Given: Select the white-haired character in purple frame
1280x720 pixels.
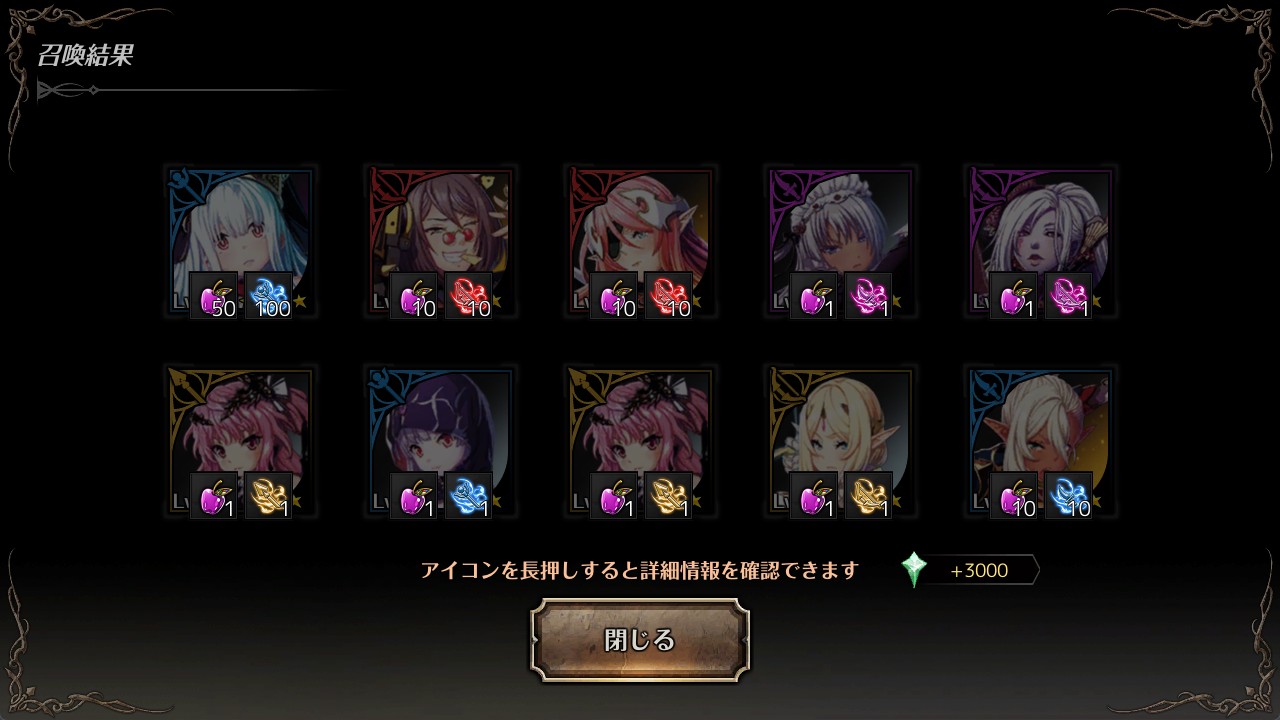Looking at the screenshot, I should tap(1041, 241).
